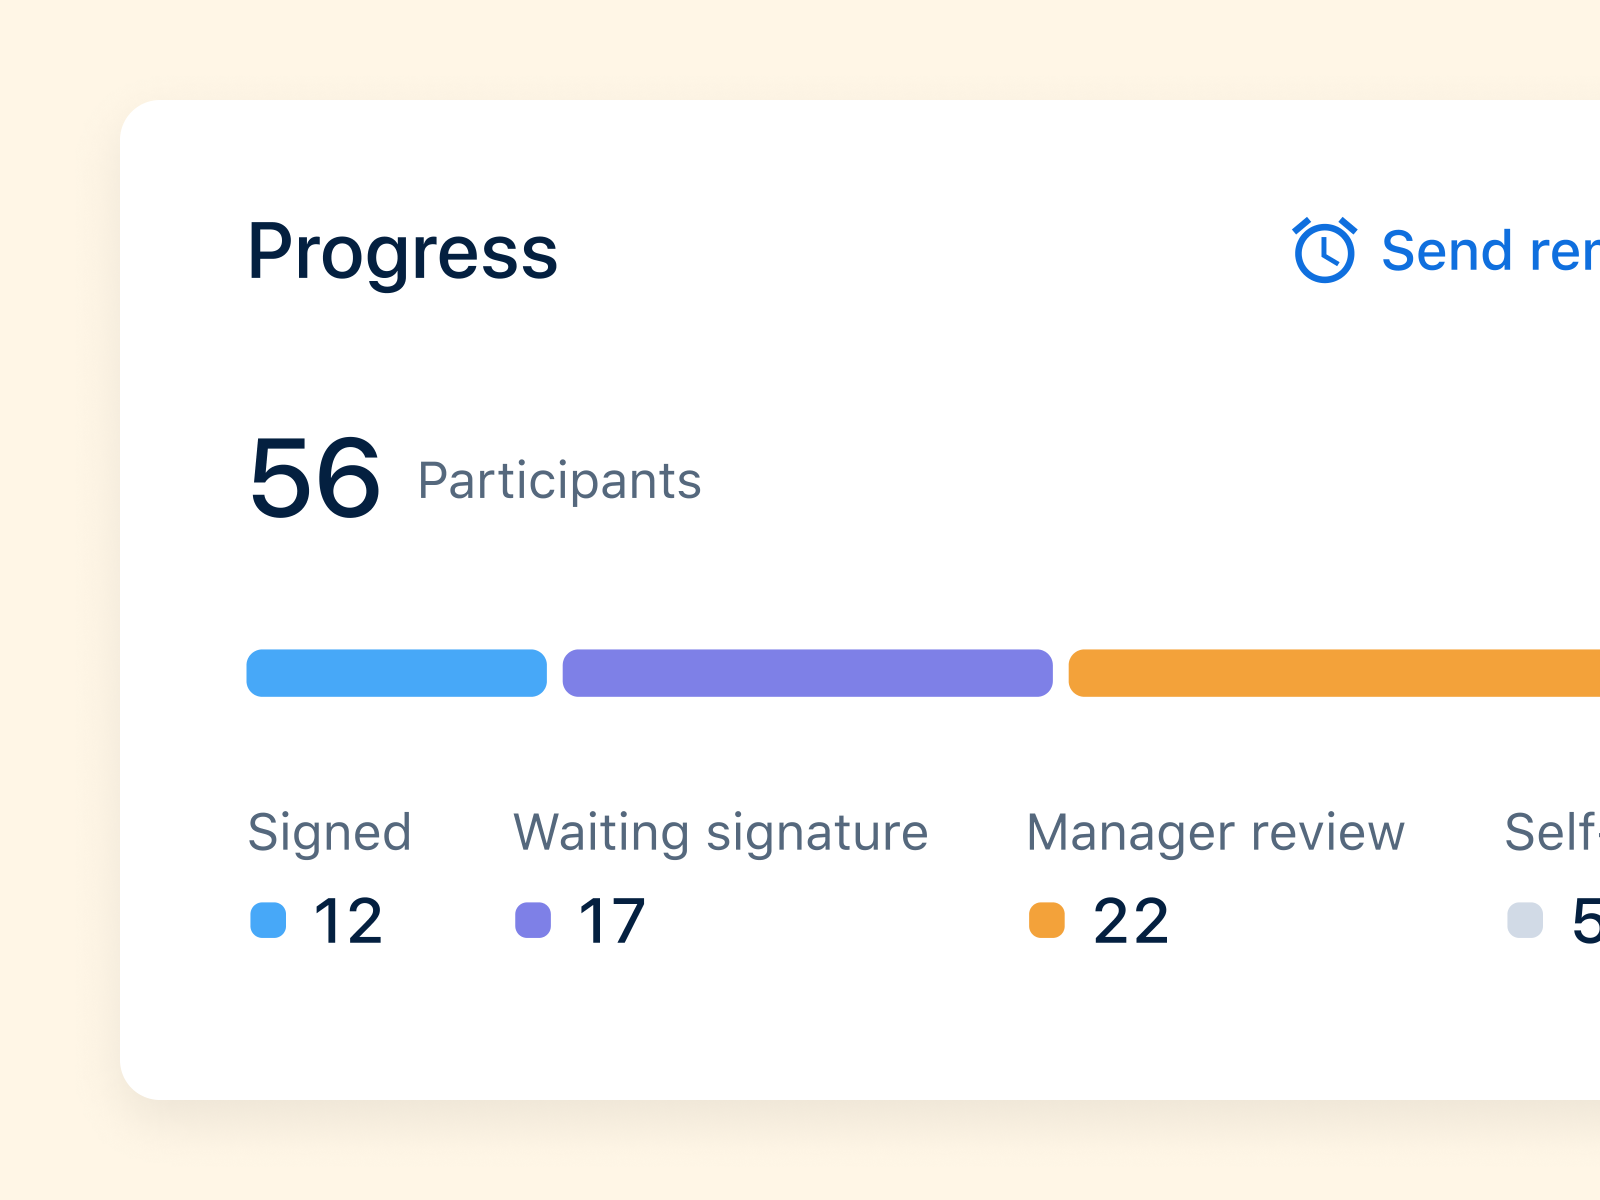This screenshot has width=1600, height=1200.
Task: Select the blue Signed progress bar segment
Action: coord(396,673)
